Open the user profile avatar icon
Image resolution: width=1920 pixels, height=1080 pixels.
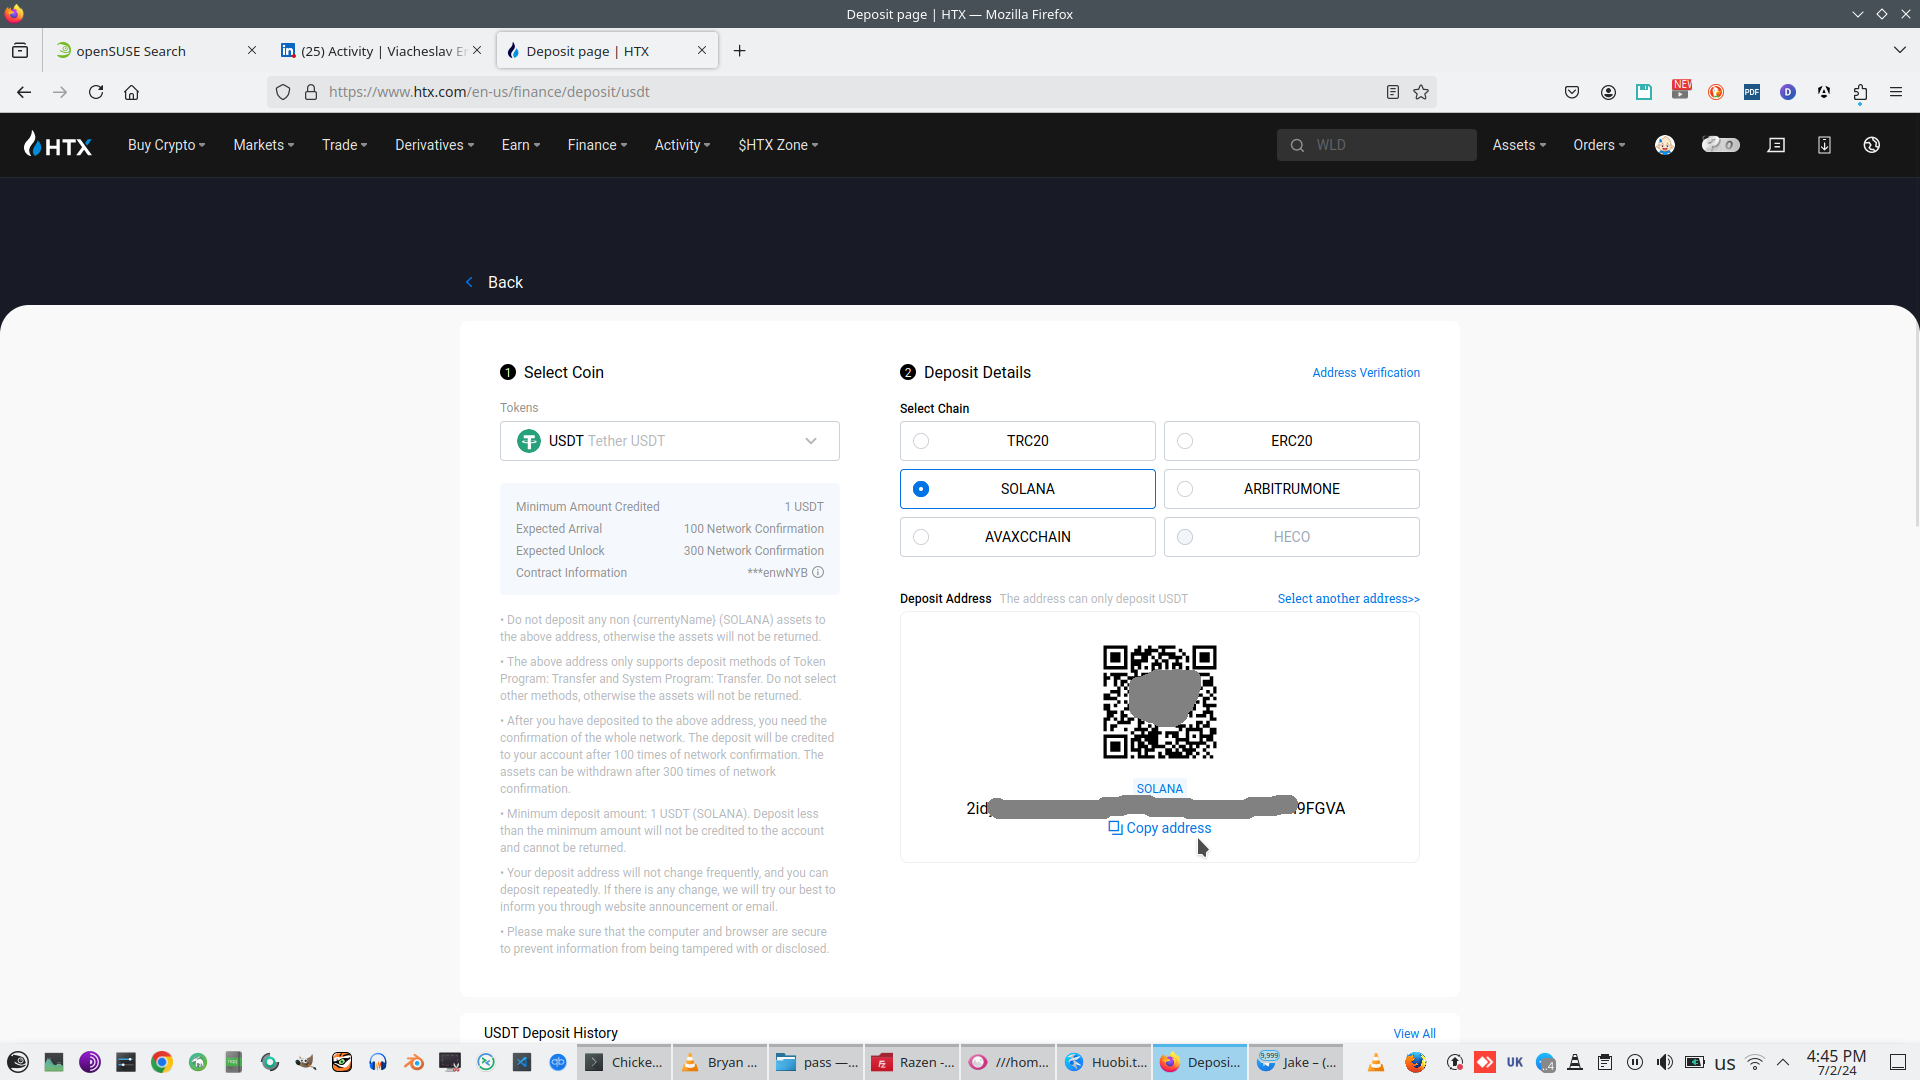[x=1664, y=145]
